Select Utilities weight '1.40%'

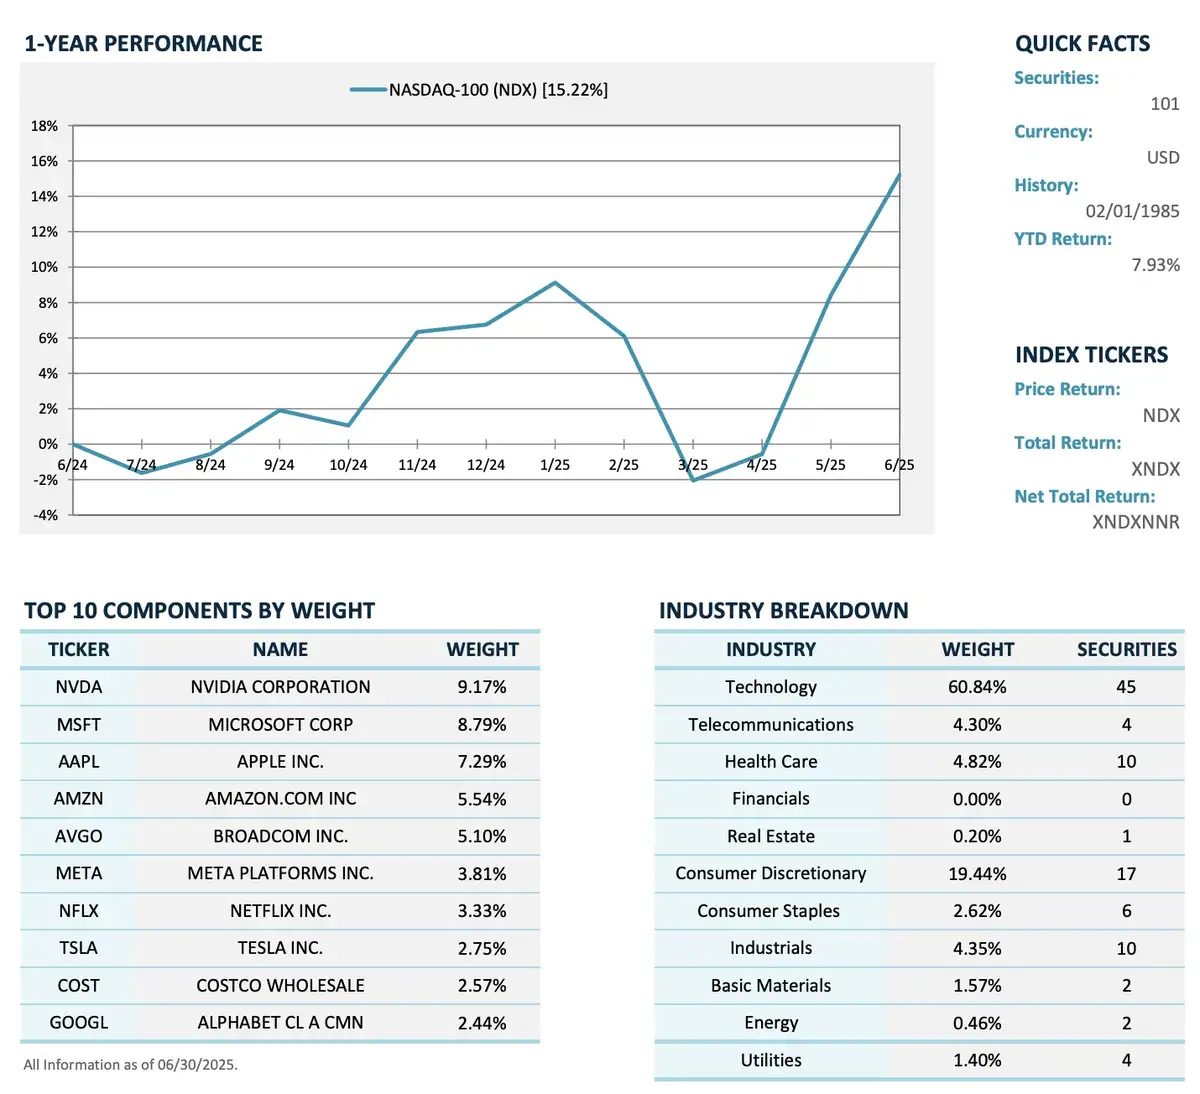pyautogui.click(x=977, y=1061)
